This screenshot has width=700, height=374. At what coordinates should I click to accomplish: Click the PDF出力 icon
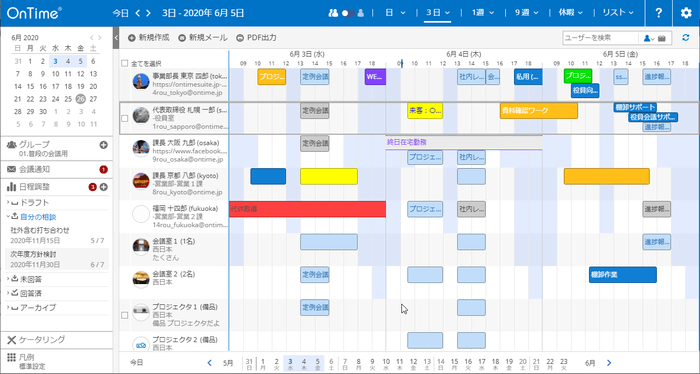click(x=240, y=38)
